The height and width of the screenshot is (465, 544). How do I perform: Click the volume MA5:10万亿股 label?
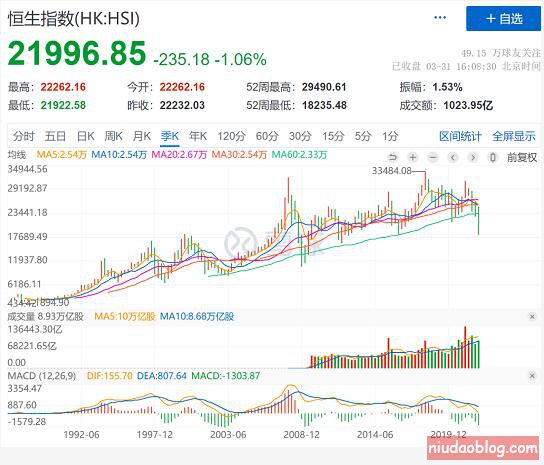pos(125,316)
